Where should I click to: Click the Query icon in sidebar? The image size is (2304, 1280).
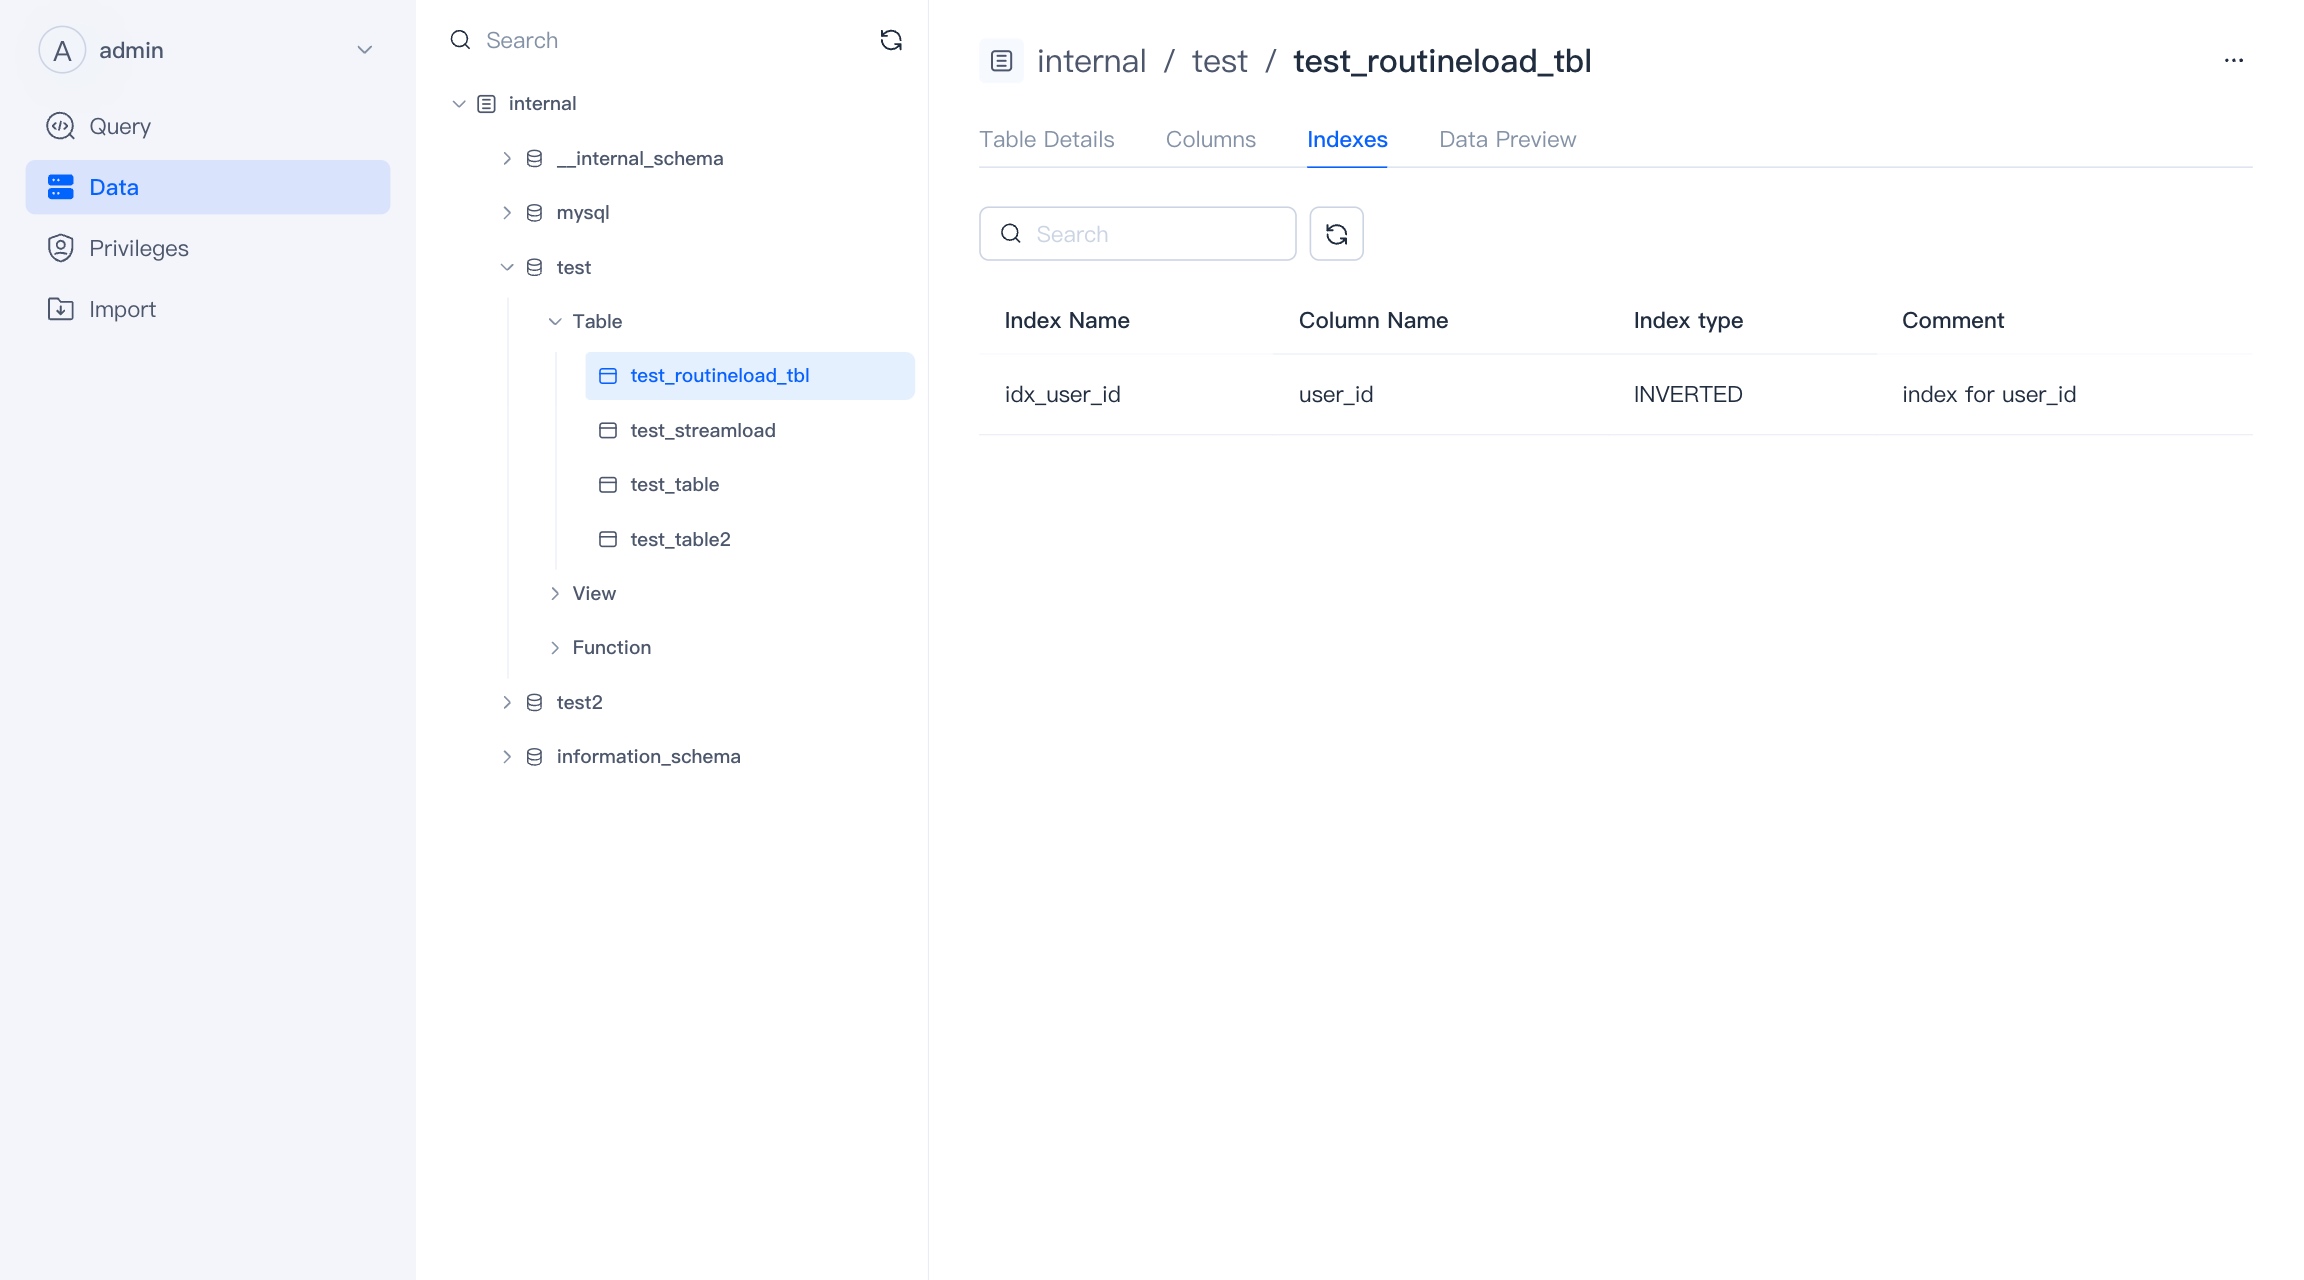61,126
